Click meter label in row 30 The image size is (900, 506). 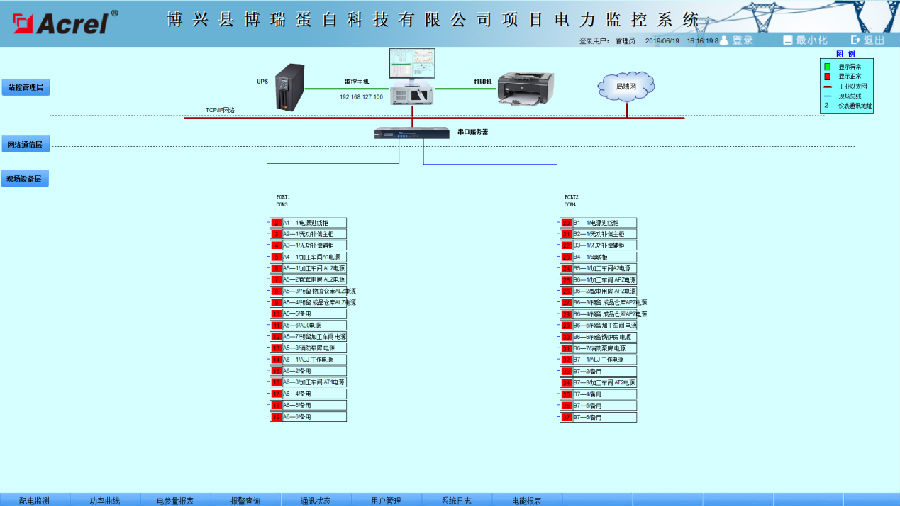604,337
